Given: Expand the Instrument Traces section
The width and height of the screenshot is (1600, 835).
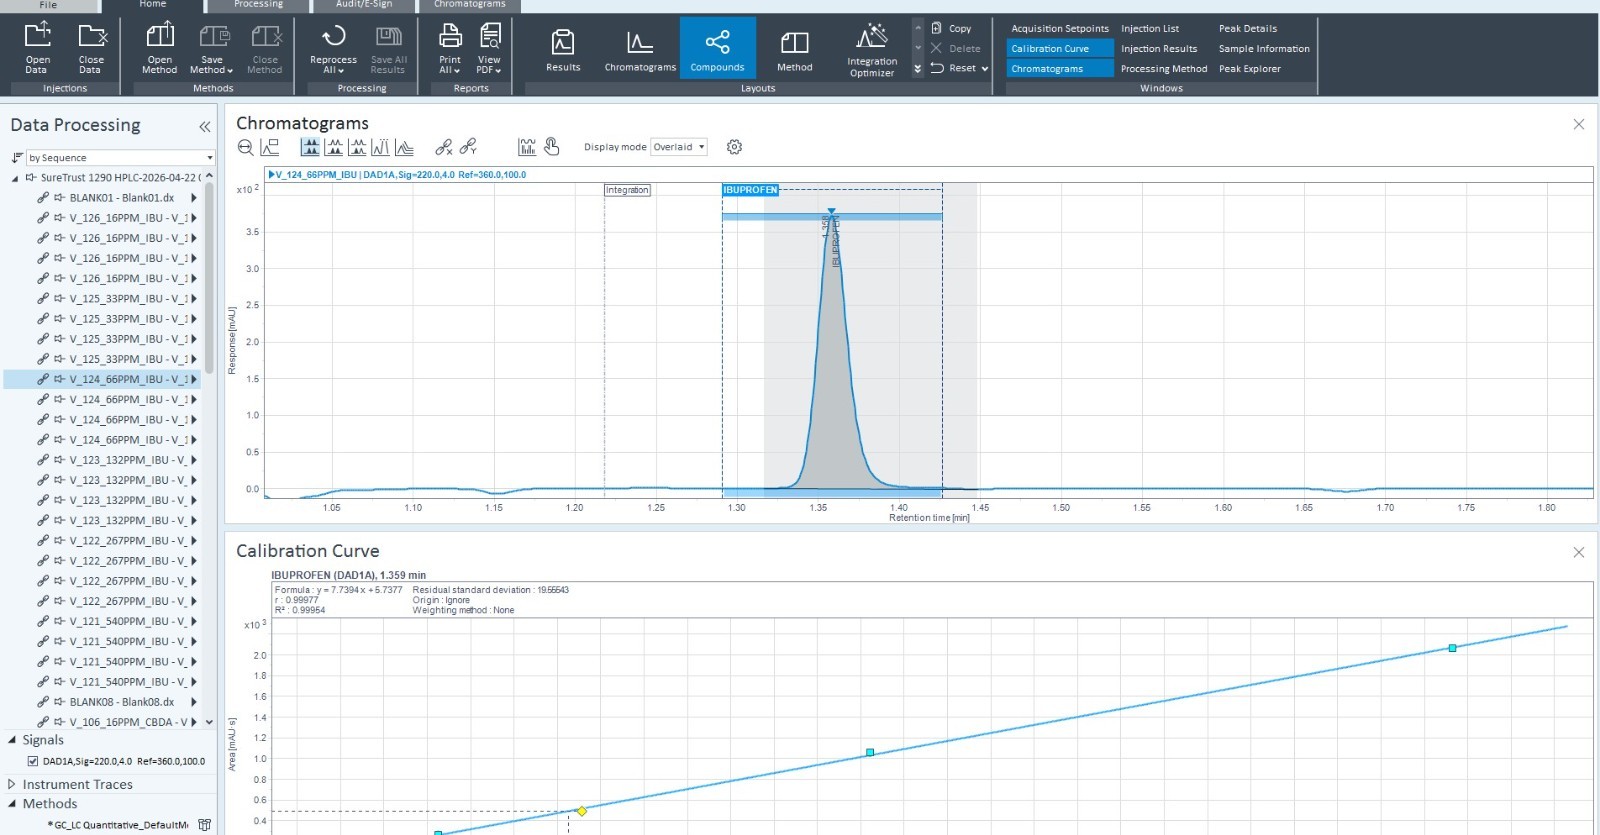Looking at the screenshot, I should pyautogui.click(x=12, y=784).
